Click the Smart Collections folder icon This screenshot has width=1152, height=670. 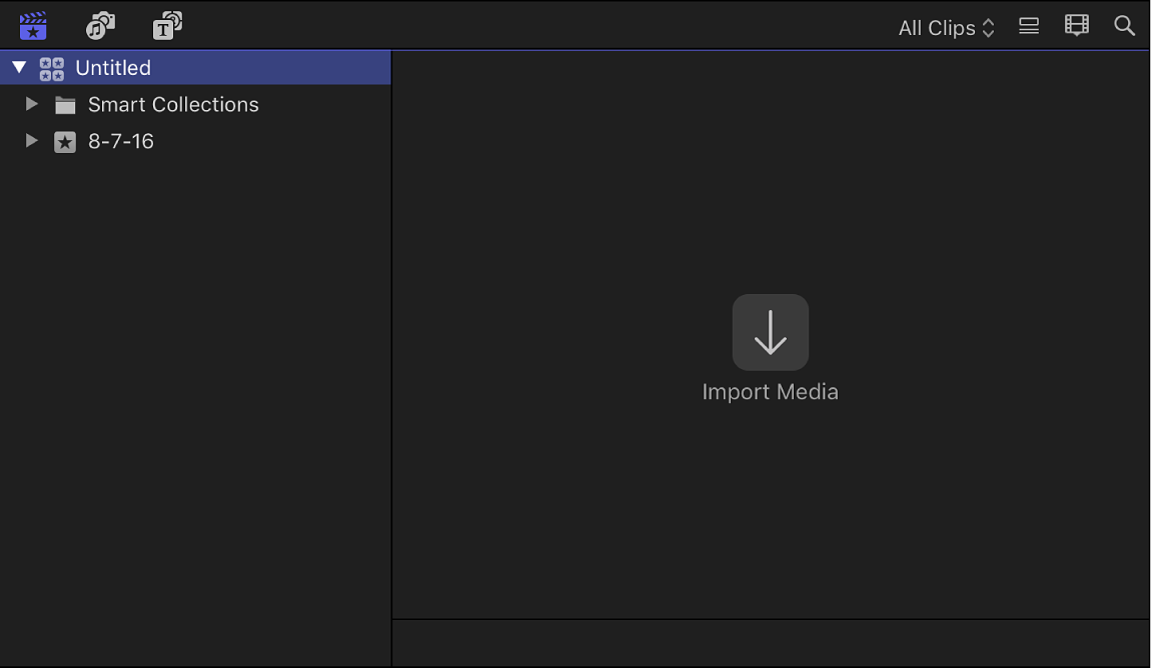point(66,105)
